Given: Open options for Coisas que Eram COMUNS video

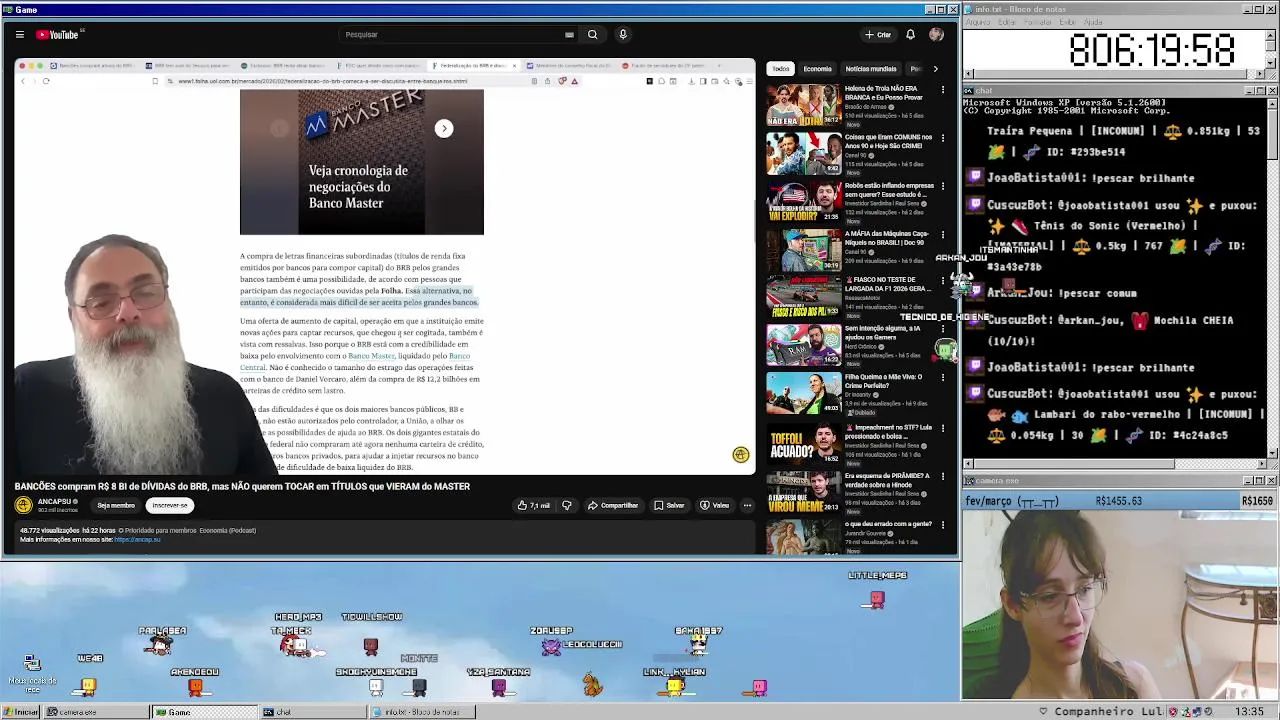Looking at the screenshot, I should coord(942,138).
